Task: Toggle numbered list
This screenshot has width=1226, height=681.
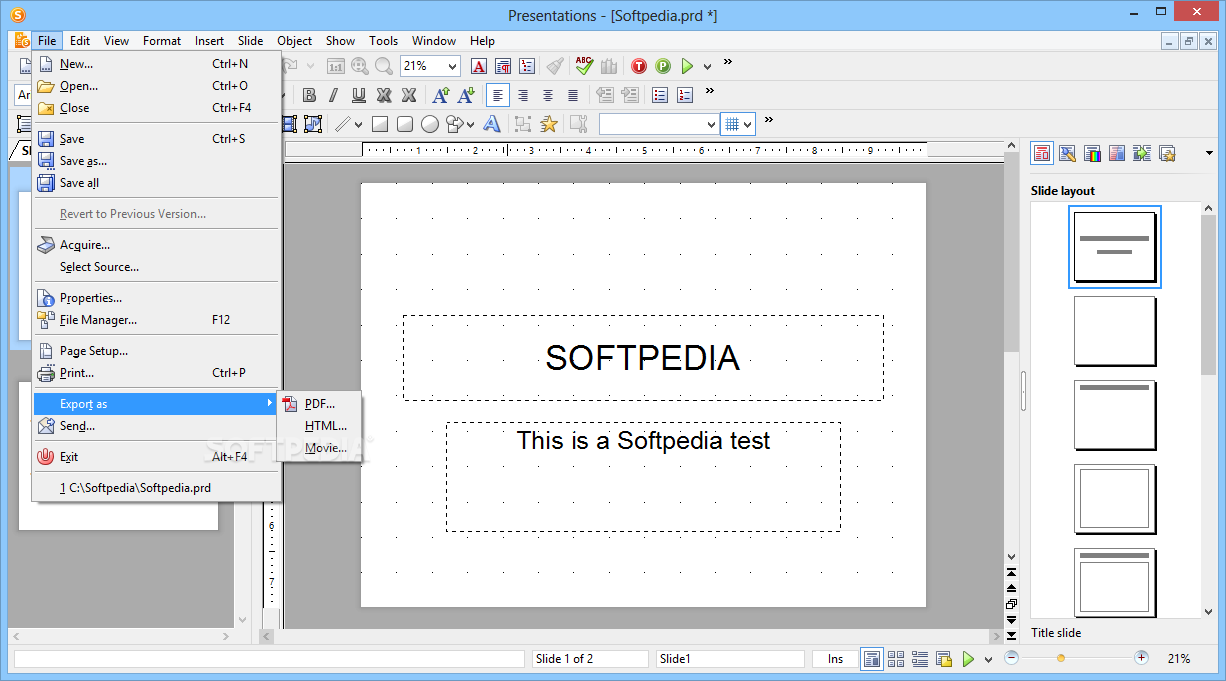Action: click(685, 95)
